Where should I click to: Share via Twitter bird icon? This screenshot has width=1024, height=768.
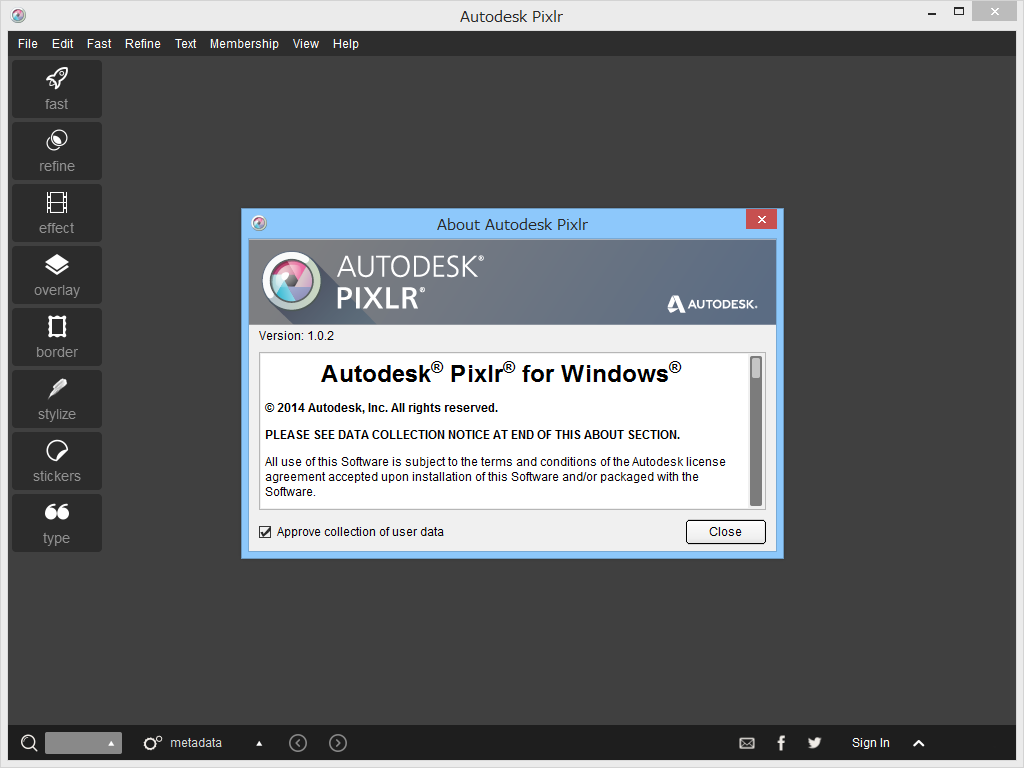(x=814, y=743)
